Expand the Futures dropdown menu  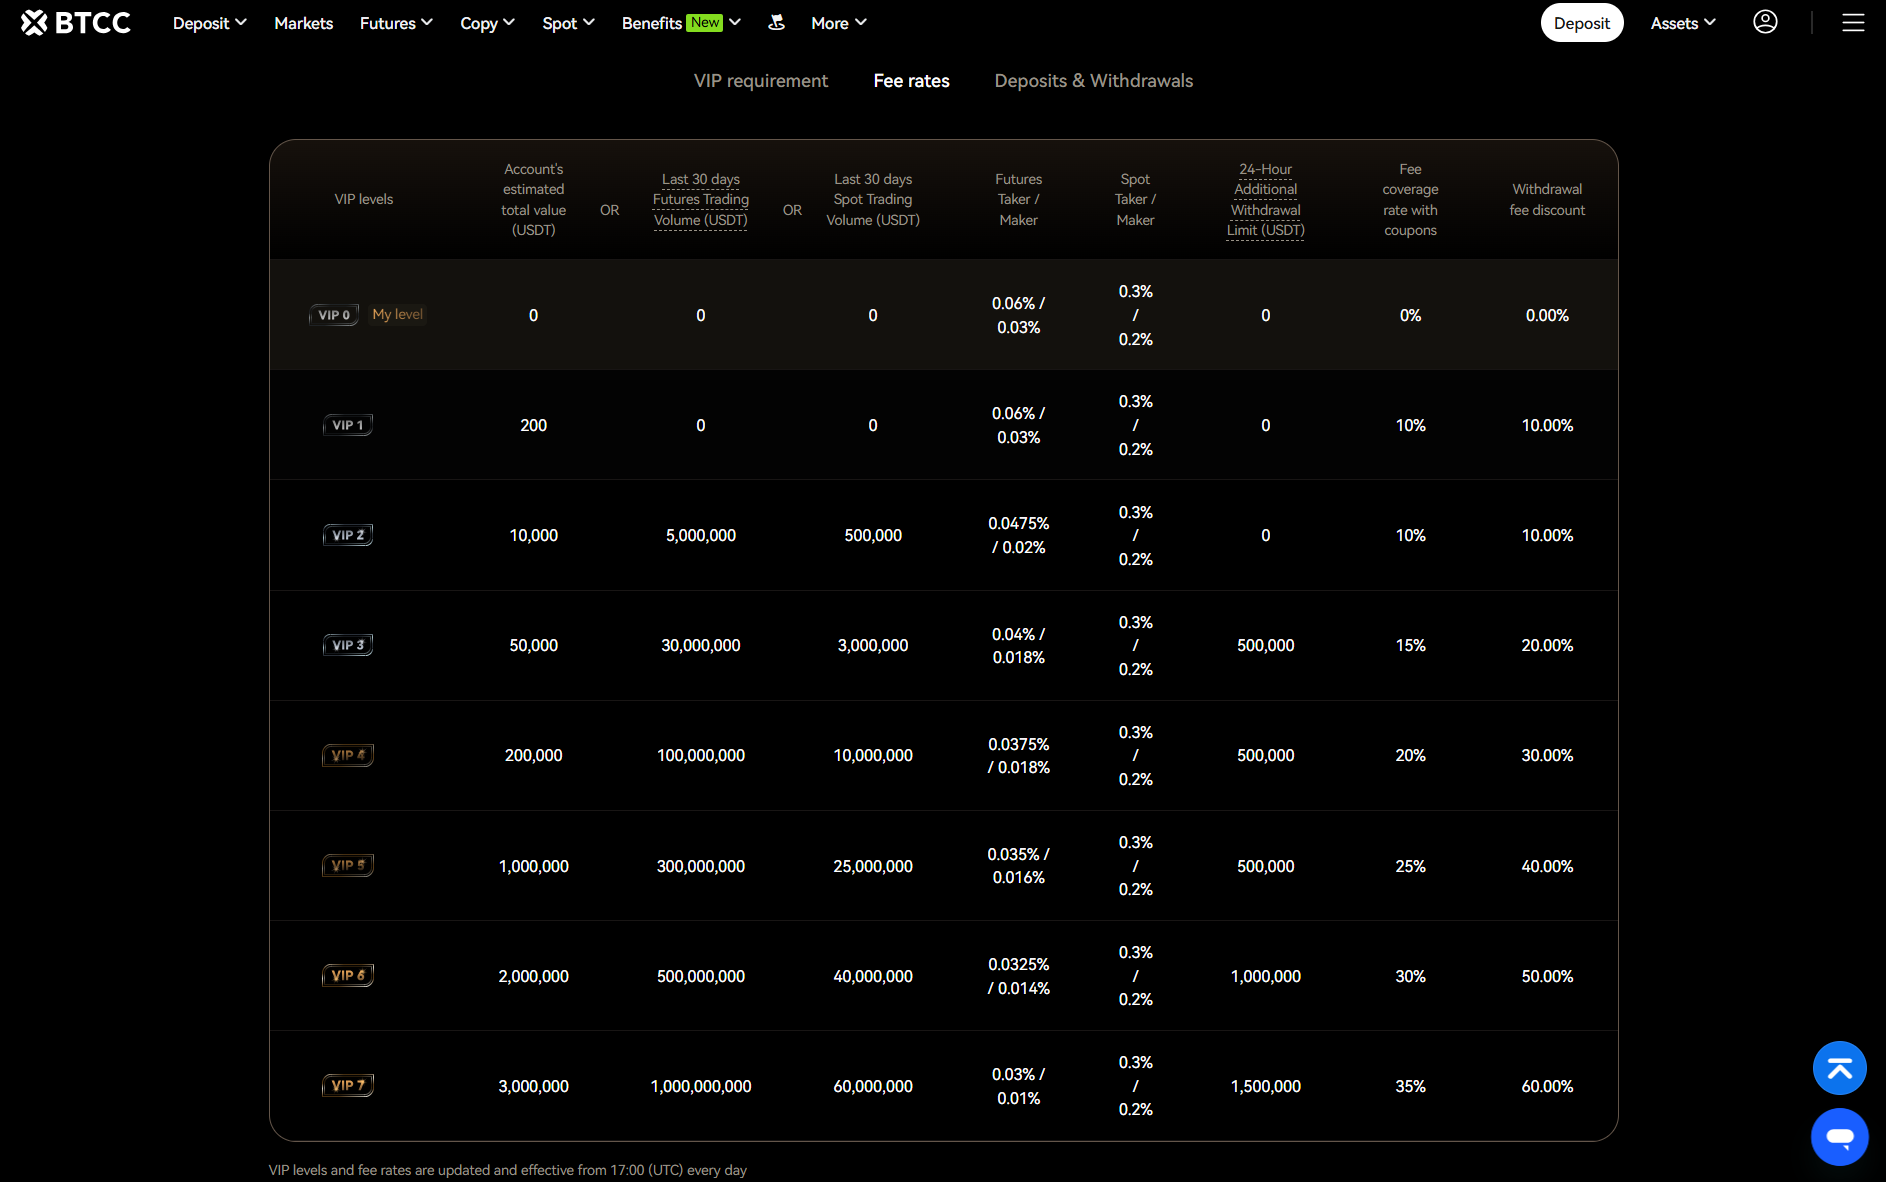(x=396, y=23)
